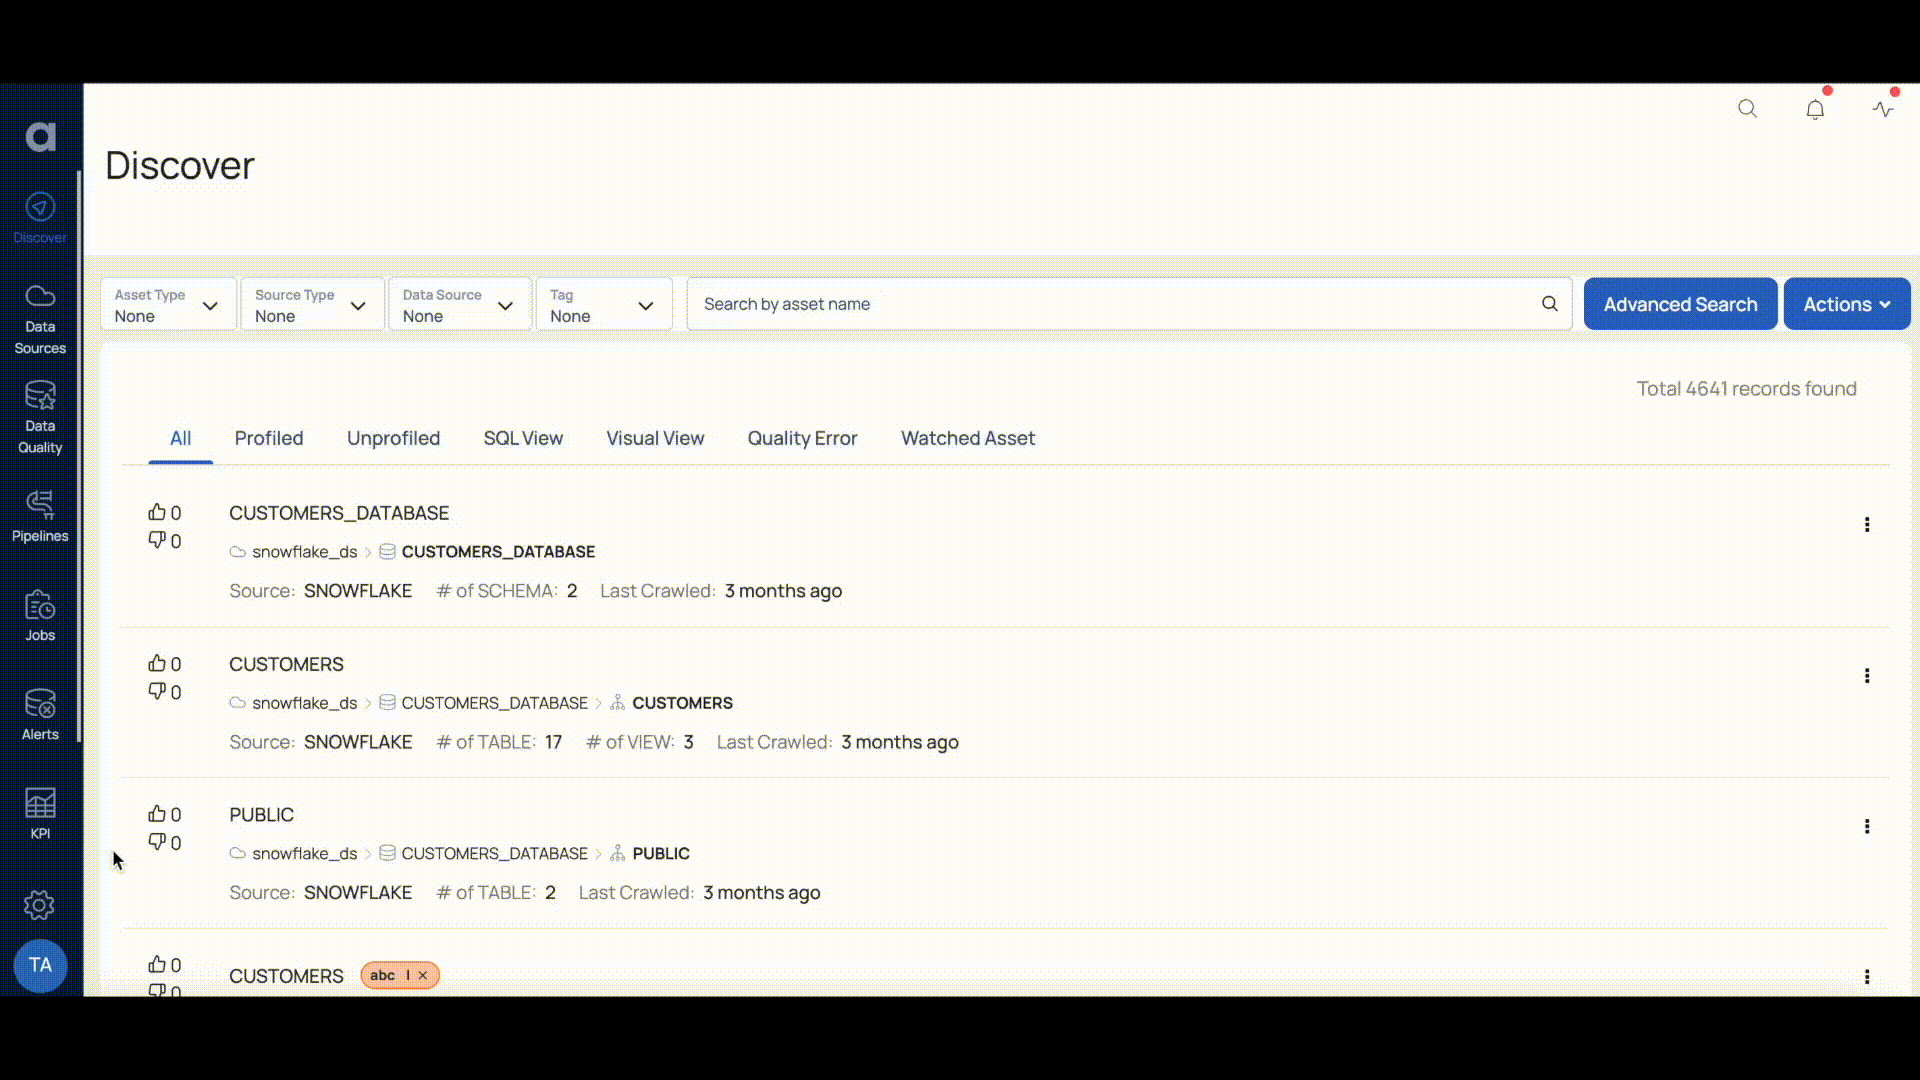Expand the Tag filter dropdown
Viewport: 1920px width, 1080px height.
[x=604, y=305]
